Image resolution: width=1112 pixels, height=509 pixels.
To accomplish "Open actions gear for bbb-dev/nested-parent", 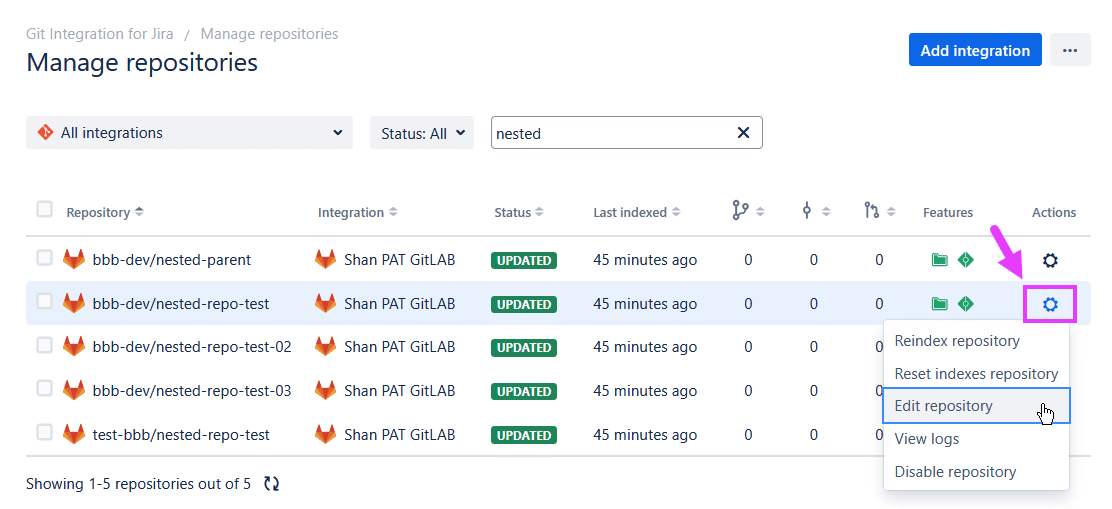I will point(1049,260).
